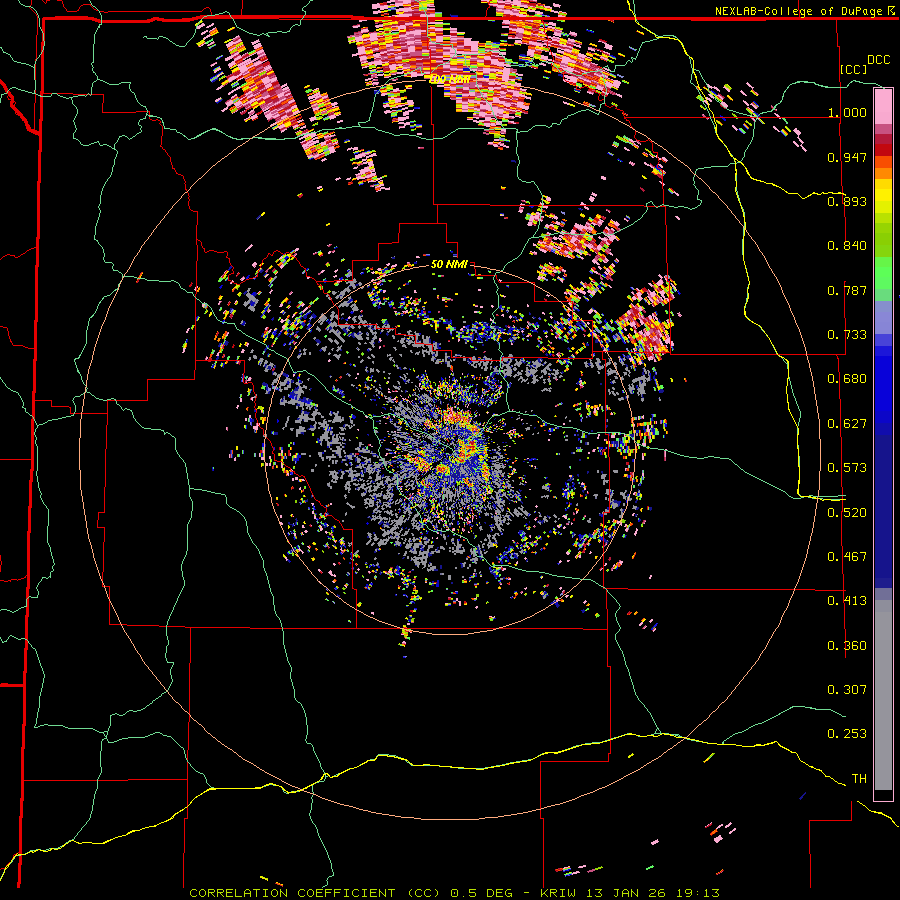
Task: Click the [CC] product label
Action: [853, 69]
